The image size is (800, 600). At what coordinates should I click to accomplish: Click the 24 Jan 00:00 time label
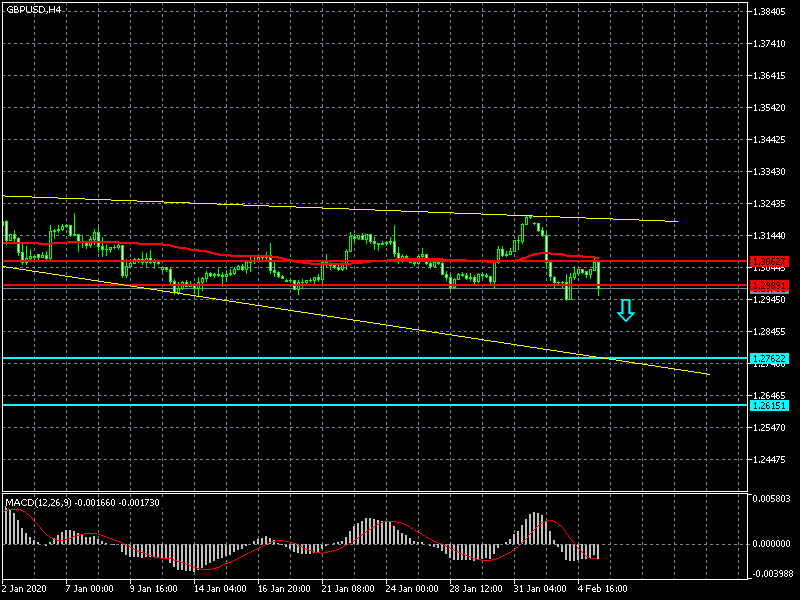(413, 589)
